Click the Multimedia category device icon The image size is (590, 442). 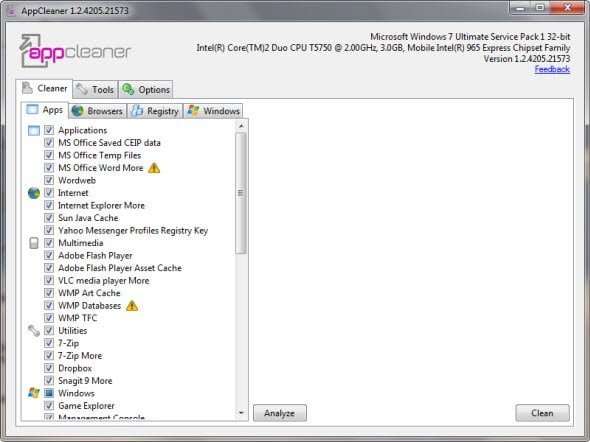point(34,243)
